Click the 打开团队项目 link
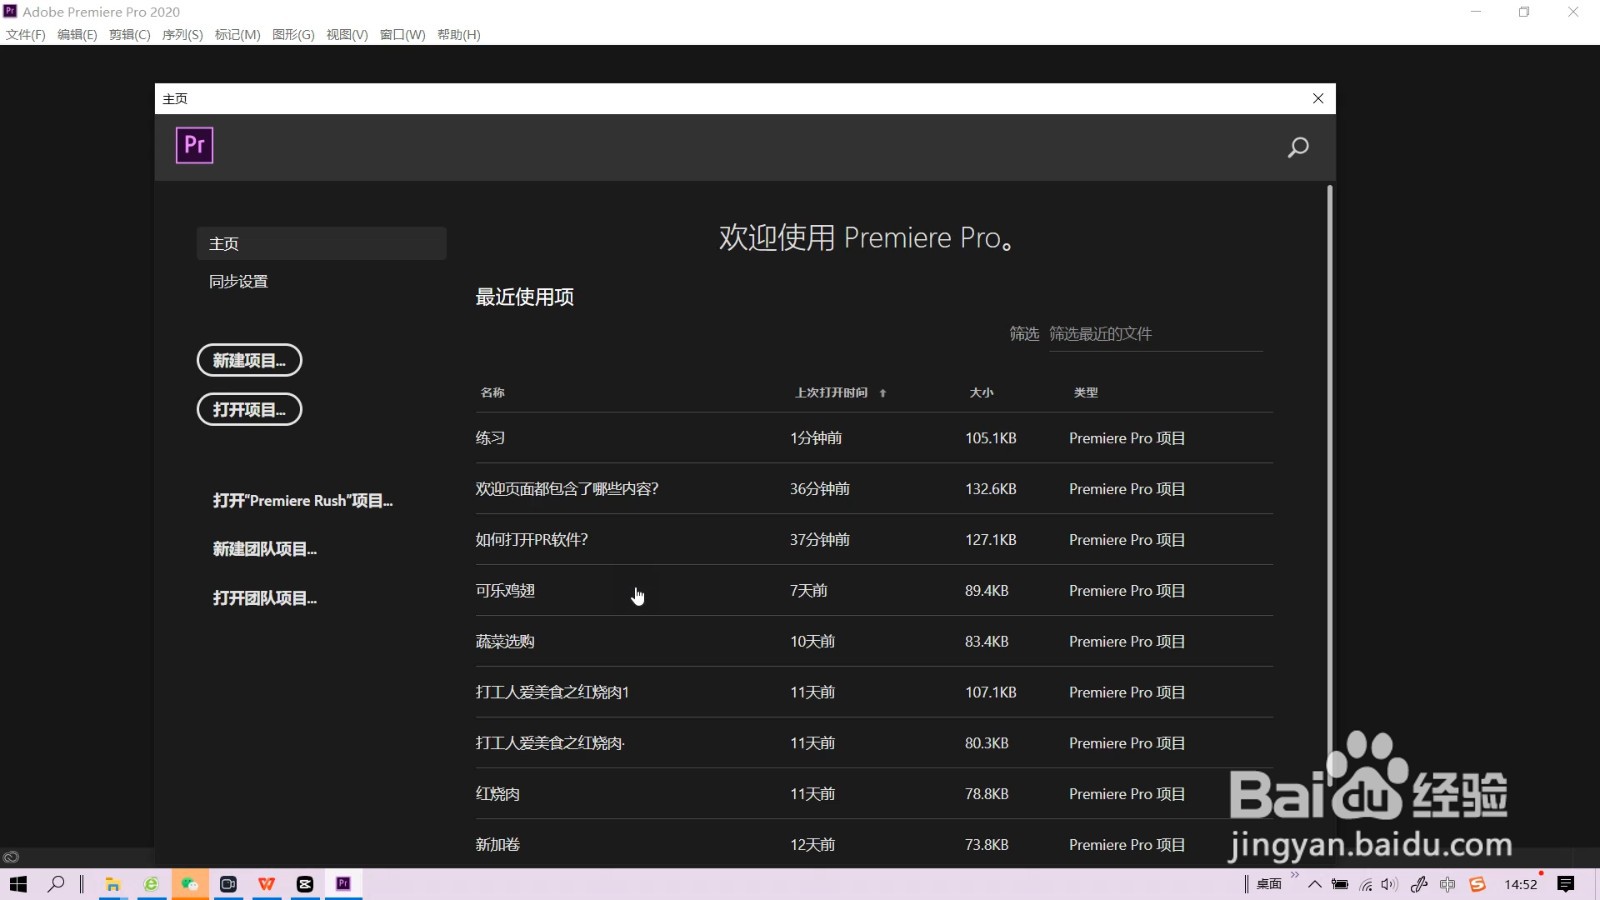The image size is (1600, 900). pyautogui.click(x=265, y=598)
